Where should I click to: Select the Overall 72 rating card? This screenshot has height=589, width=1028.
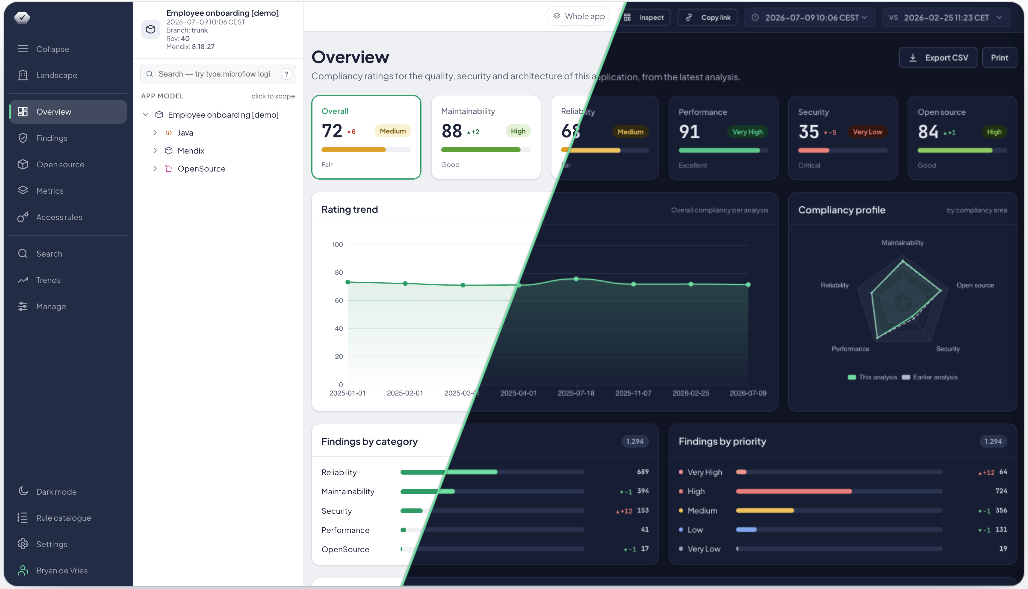click(x=366, y=137)
